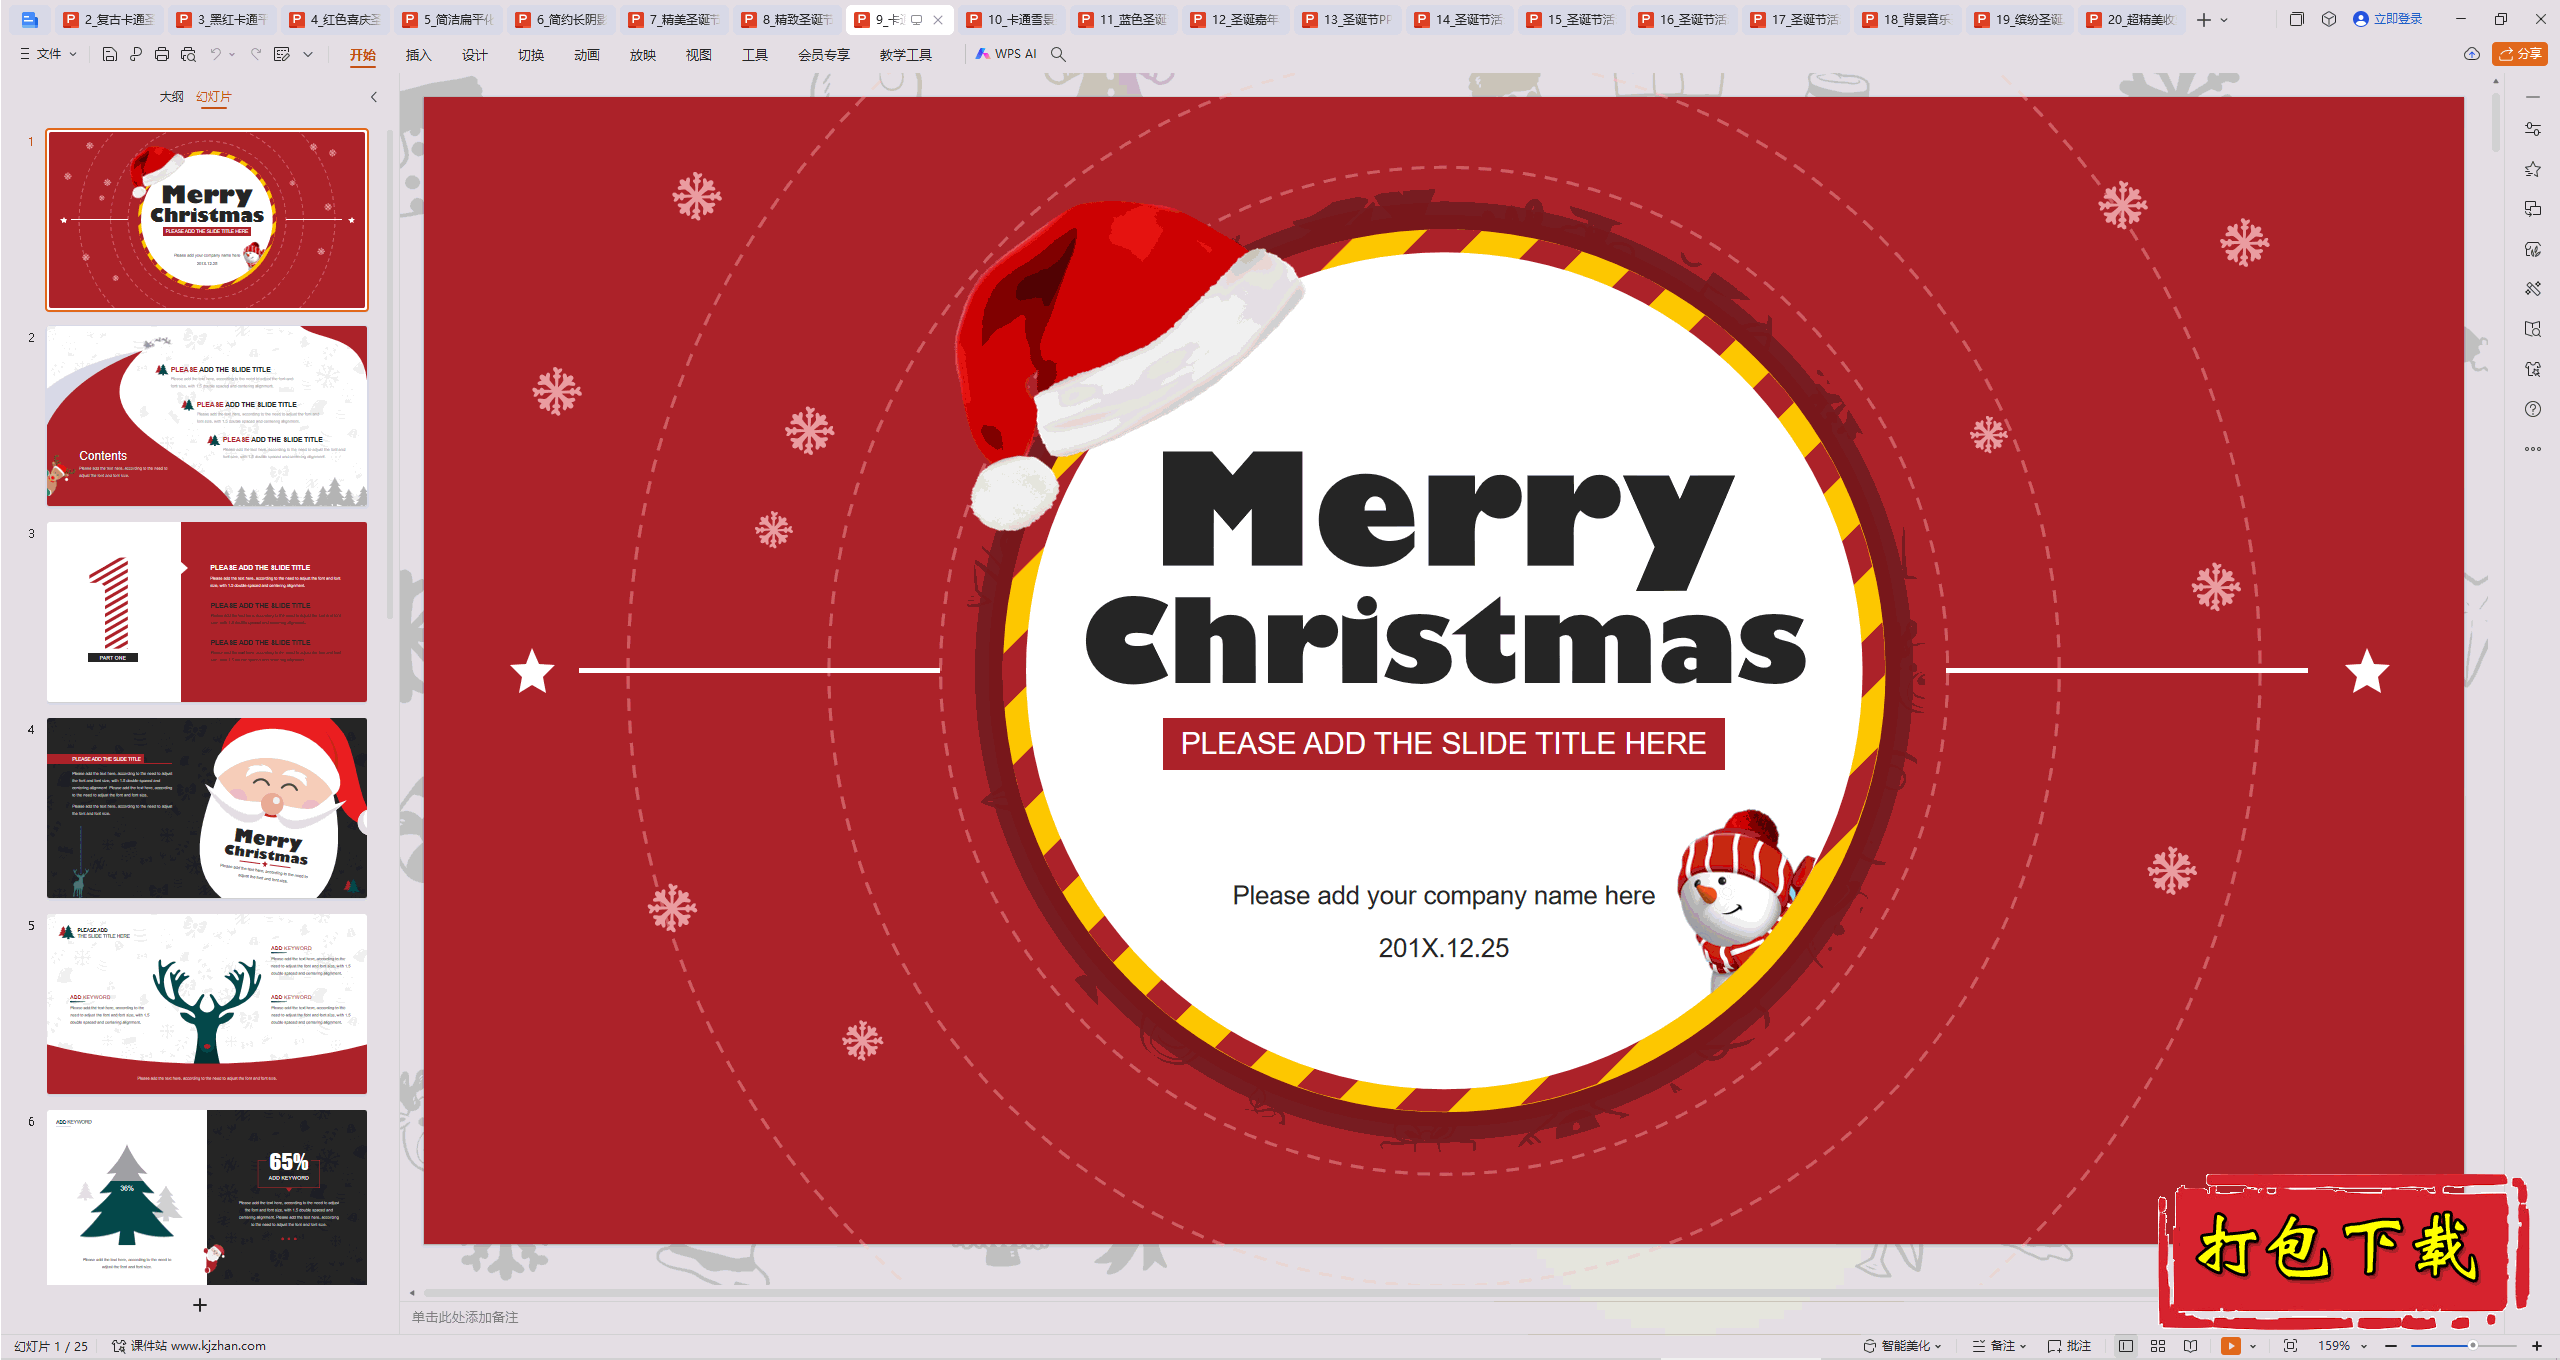The height and width of the screenshot is (1360, 2560).
Task: Open the 放映 slideshow tab
Action: (642, 55)
